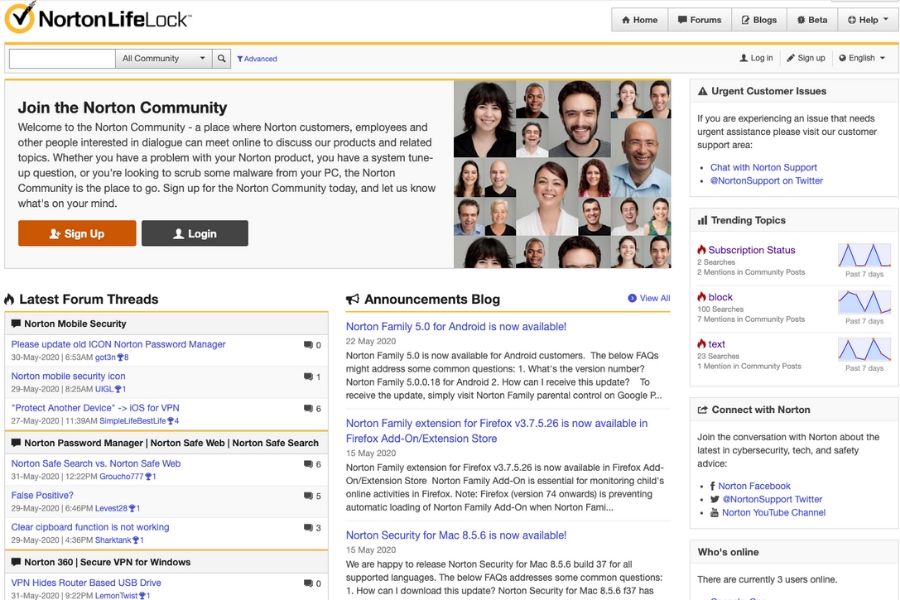Click the orange Sign Up button
The image size is (900, 600).
[77, 233]
